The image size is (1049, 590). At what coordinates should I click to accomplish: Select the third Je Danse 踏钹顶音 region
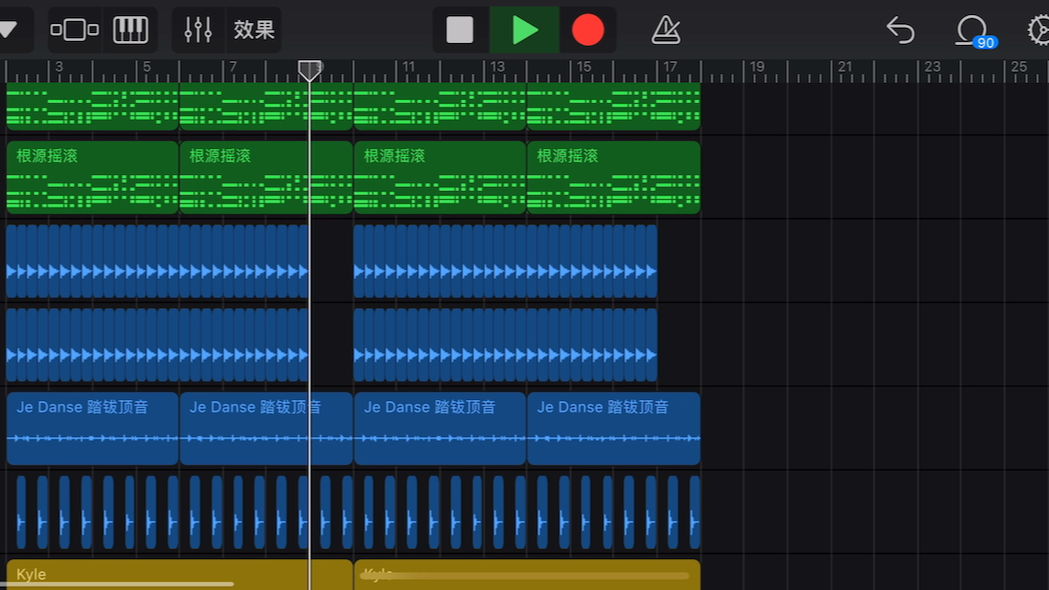click(440, 428)
